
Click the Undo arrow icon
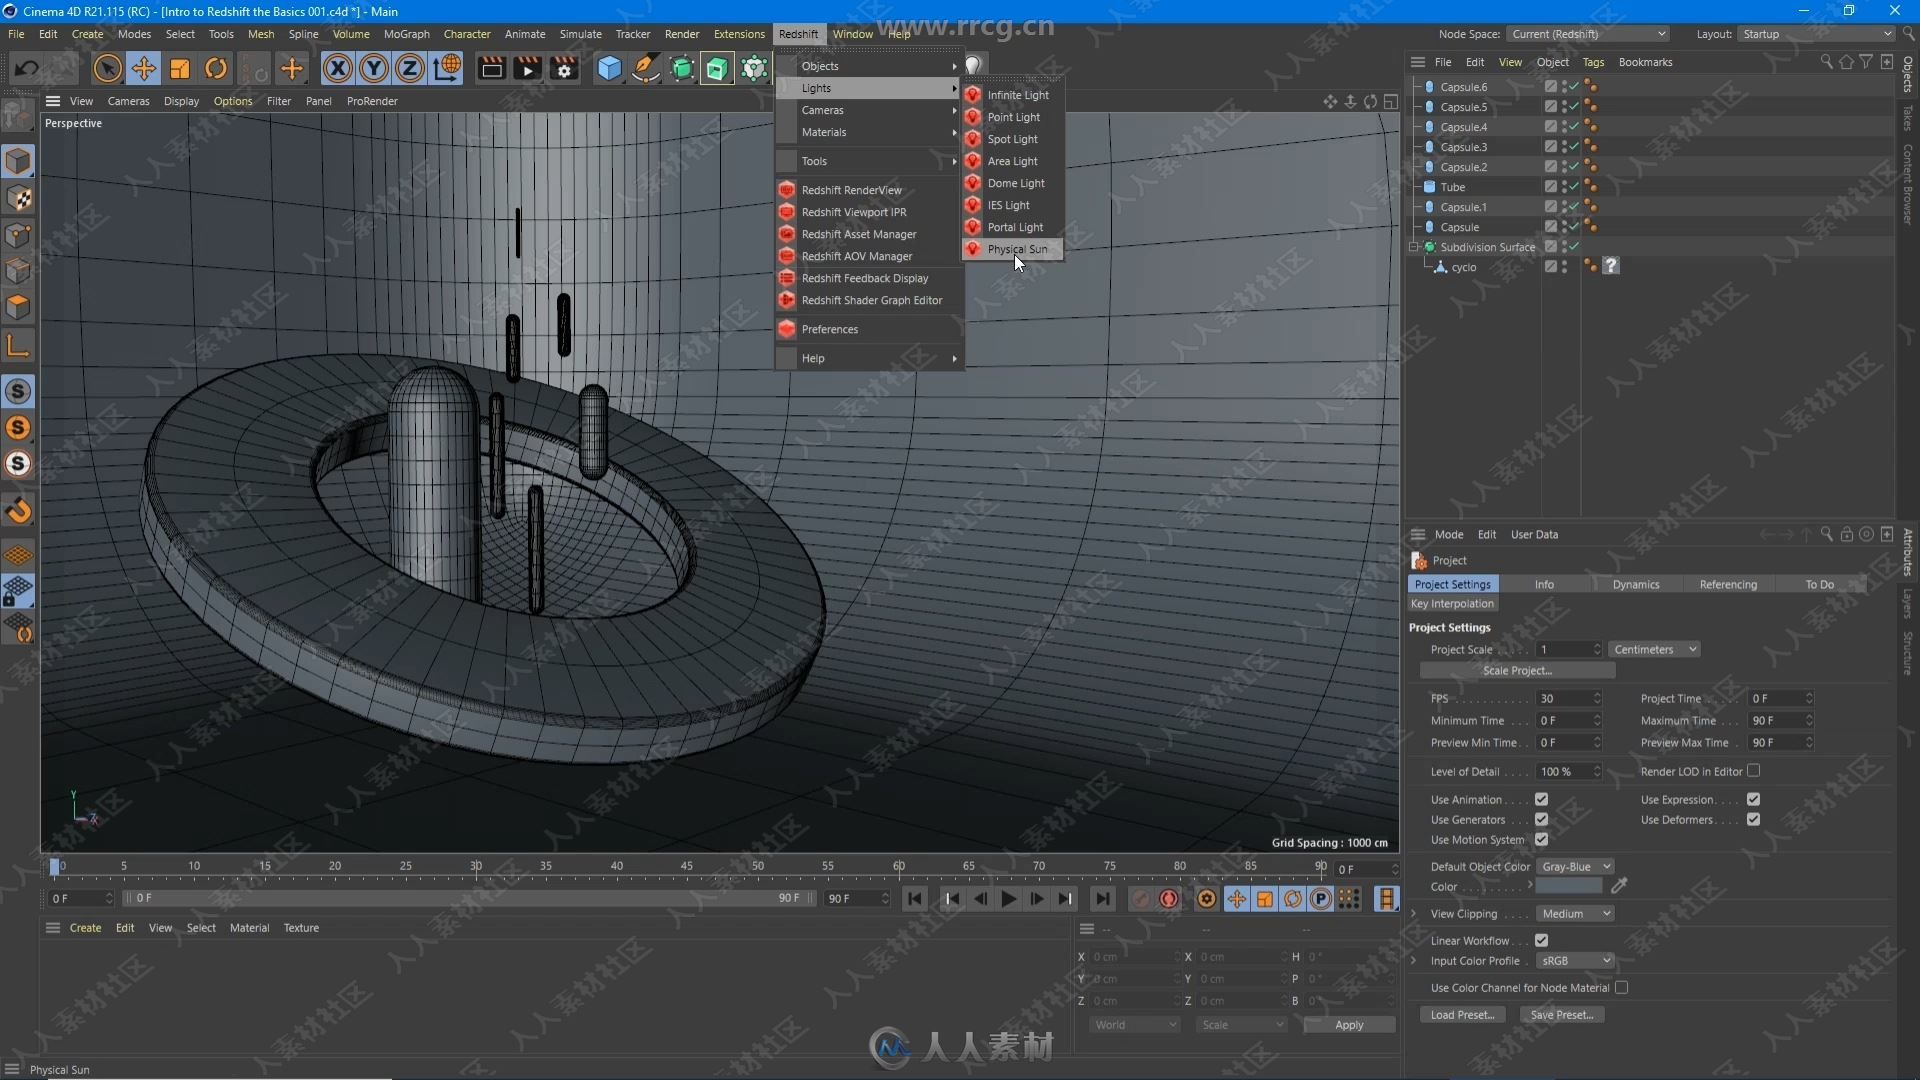[x=27, y=68]
